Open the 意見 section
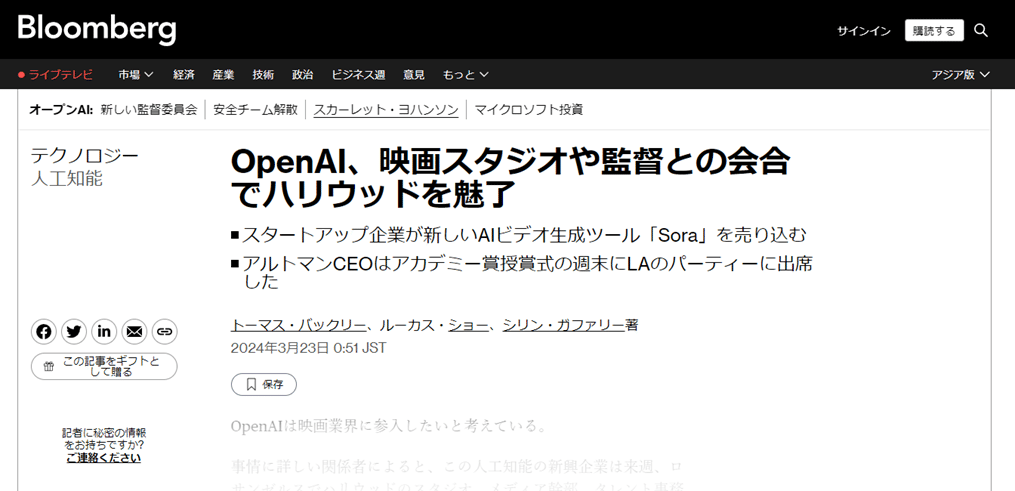Screen dimensions: 1015x491 point(414,74)
